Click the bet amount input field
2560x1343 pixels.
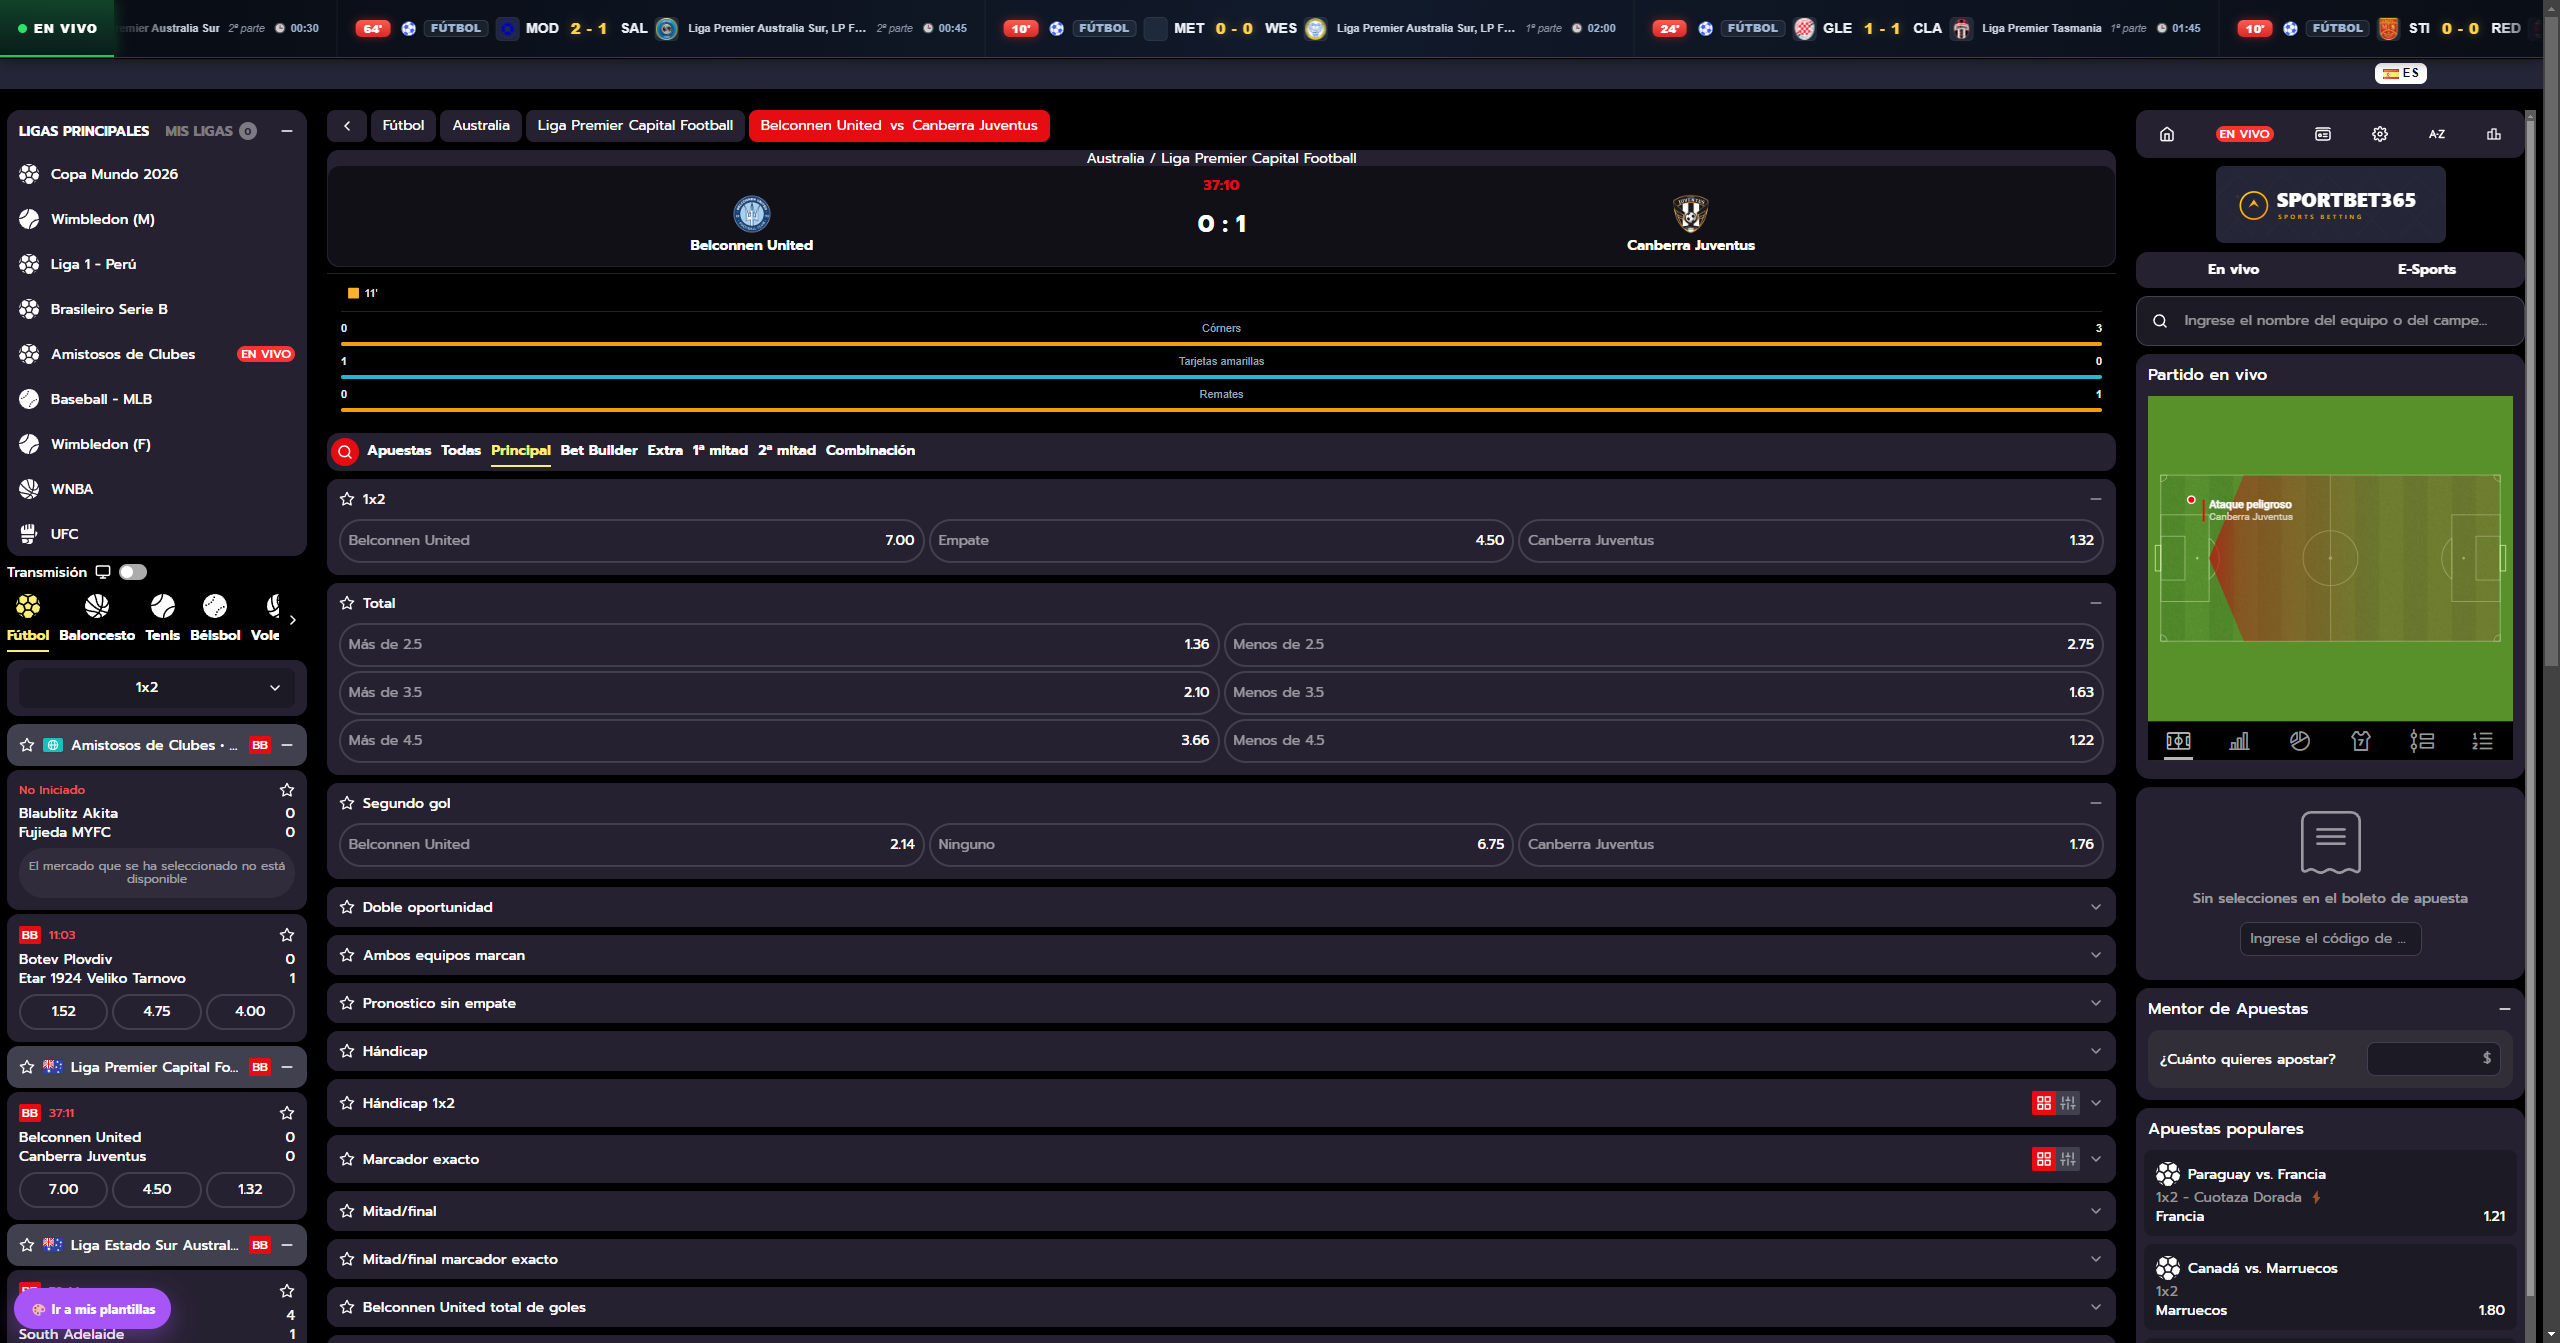pos(2433,1059)
